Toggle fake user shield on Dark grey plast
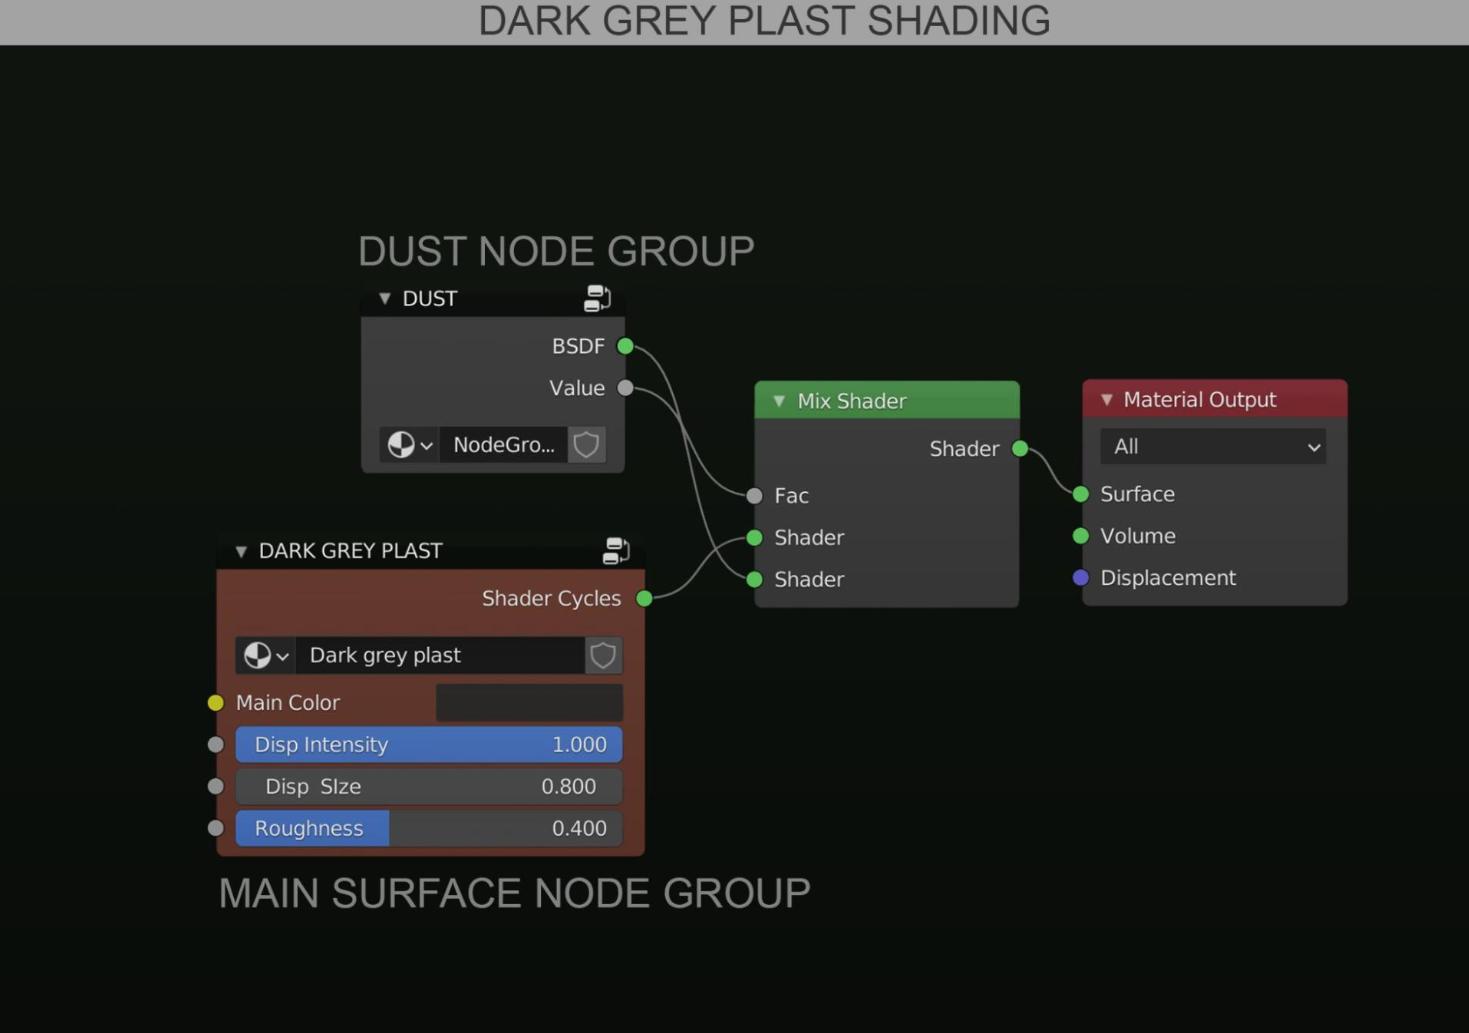1469x1033 pixels. tap(603, 655)
